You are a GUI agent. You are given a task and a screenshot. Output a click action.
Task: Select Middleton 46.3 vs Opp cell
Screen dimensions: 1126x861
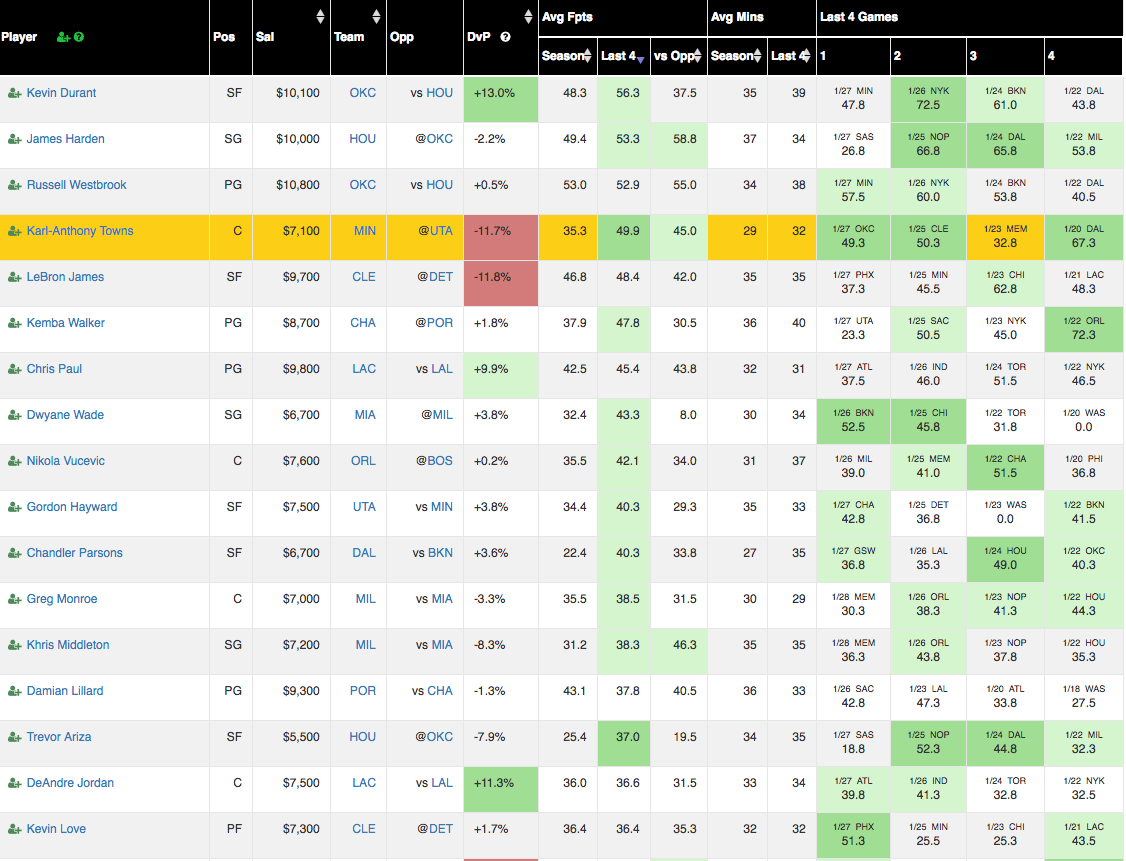(x=679, y=651)
